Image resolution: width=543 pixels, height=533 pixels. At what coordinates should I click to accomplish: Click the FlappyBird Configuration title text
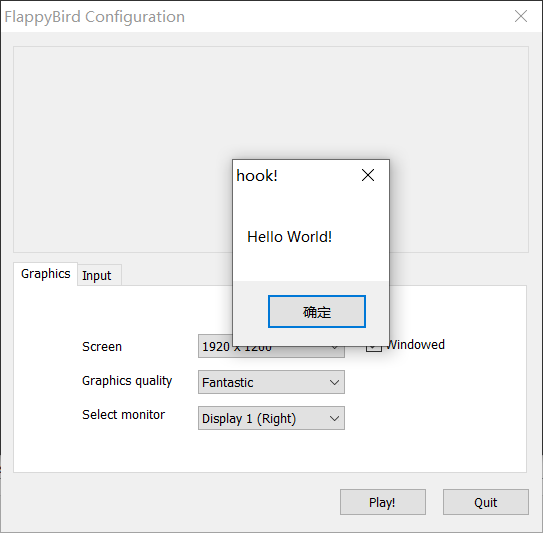[x=95, y=17]
